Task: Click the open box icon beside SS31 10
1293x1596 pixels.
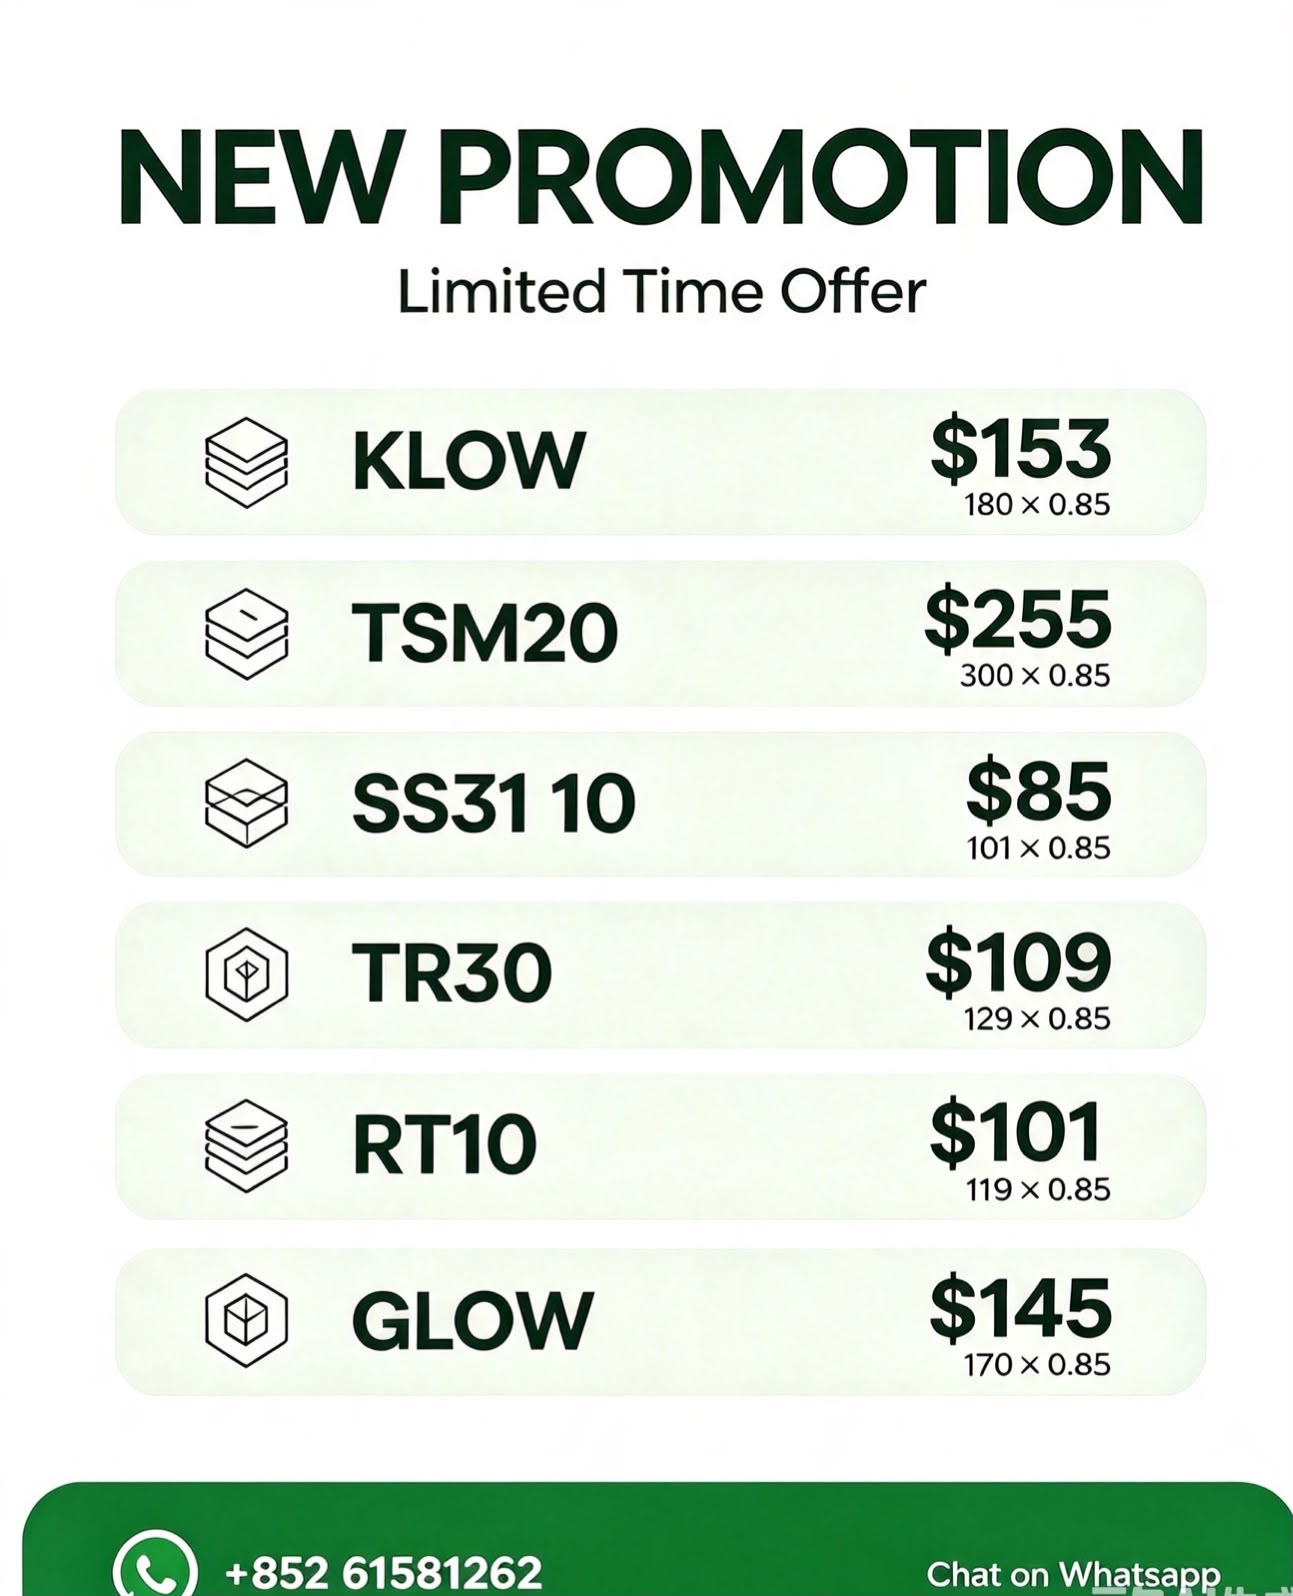Action: (246, 803)
